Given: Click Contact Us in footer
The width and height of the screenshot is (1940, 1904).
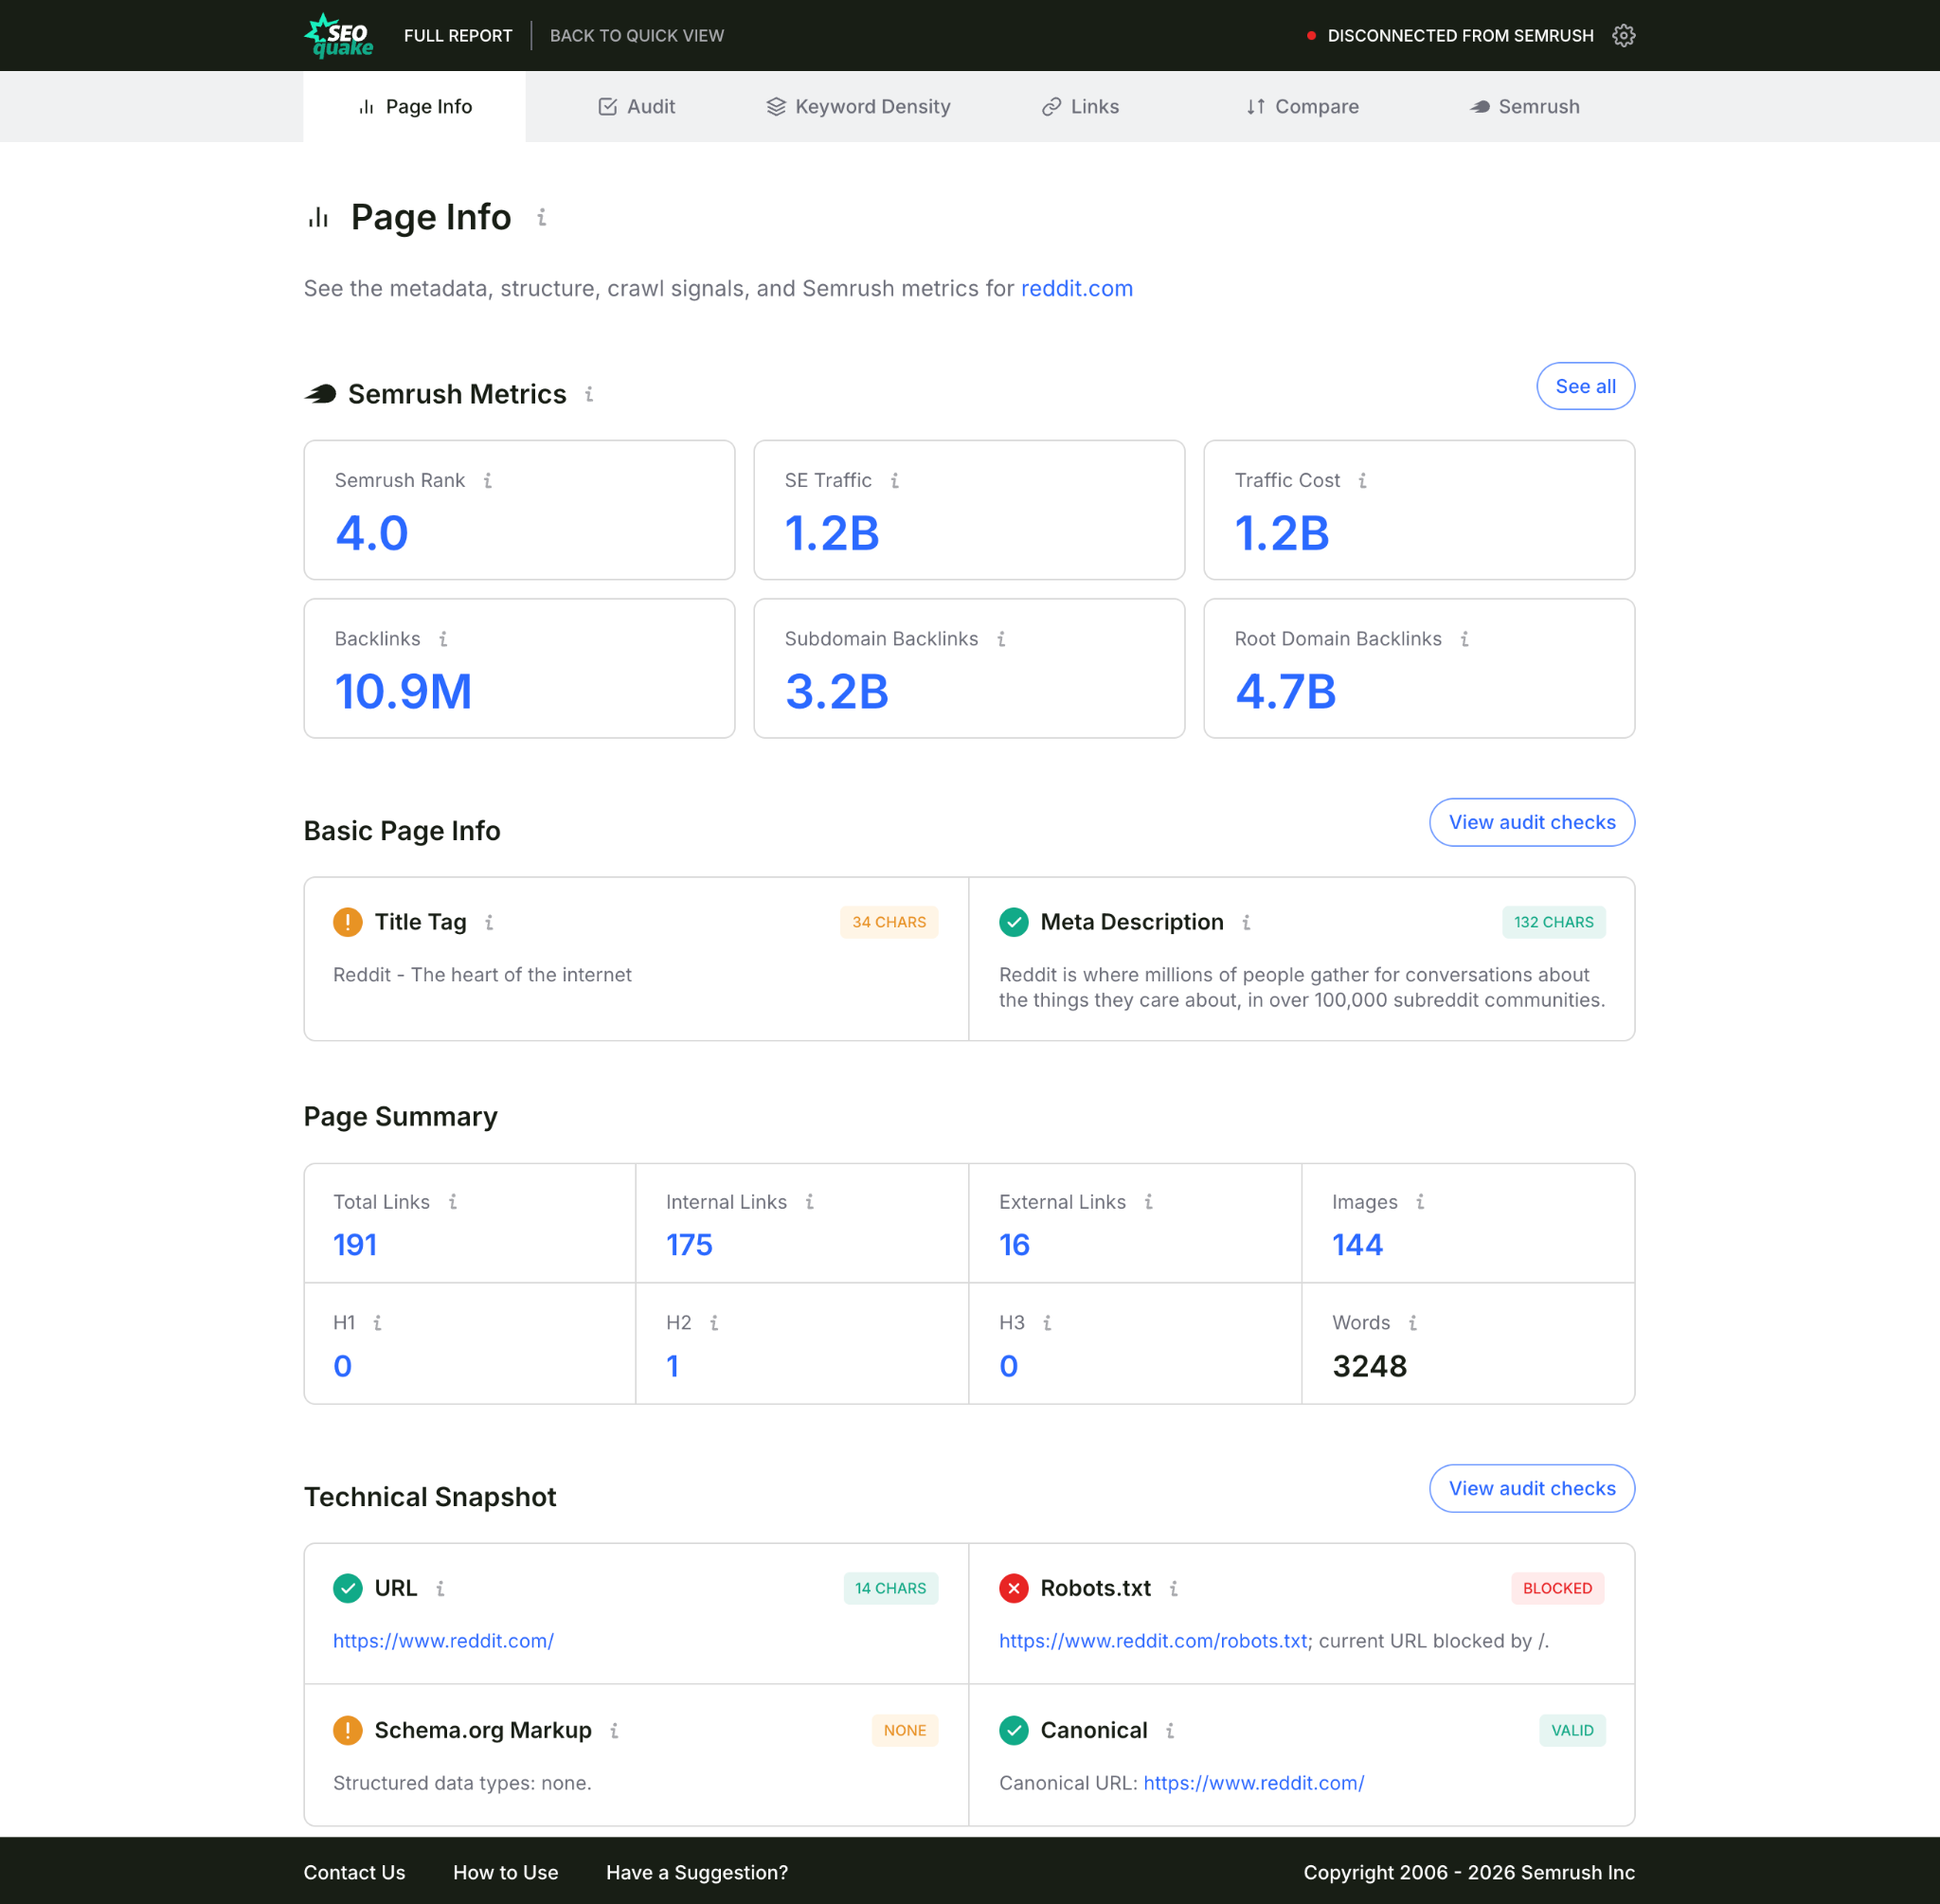Looking at the screenshot, I should pyautogui.click(x=354, y=1872).
